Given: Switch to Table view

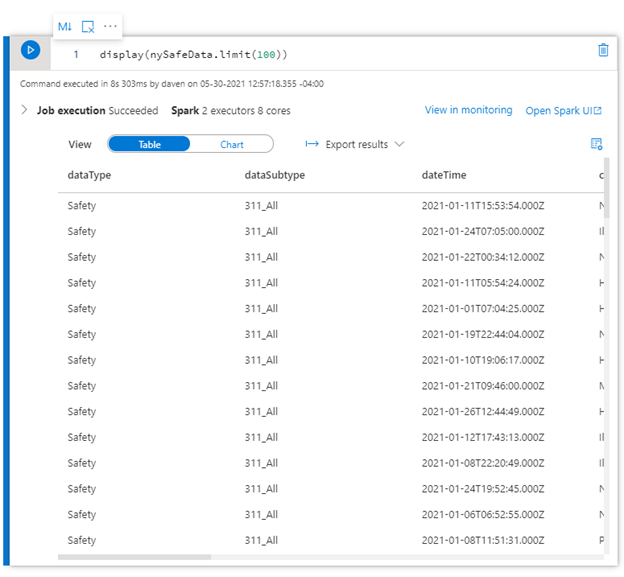Looking at the screenshot, I should point(149,144).
